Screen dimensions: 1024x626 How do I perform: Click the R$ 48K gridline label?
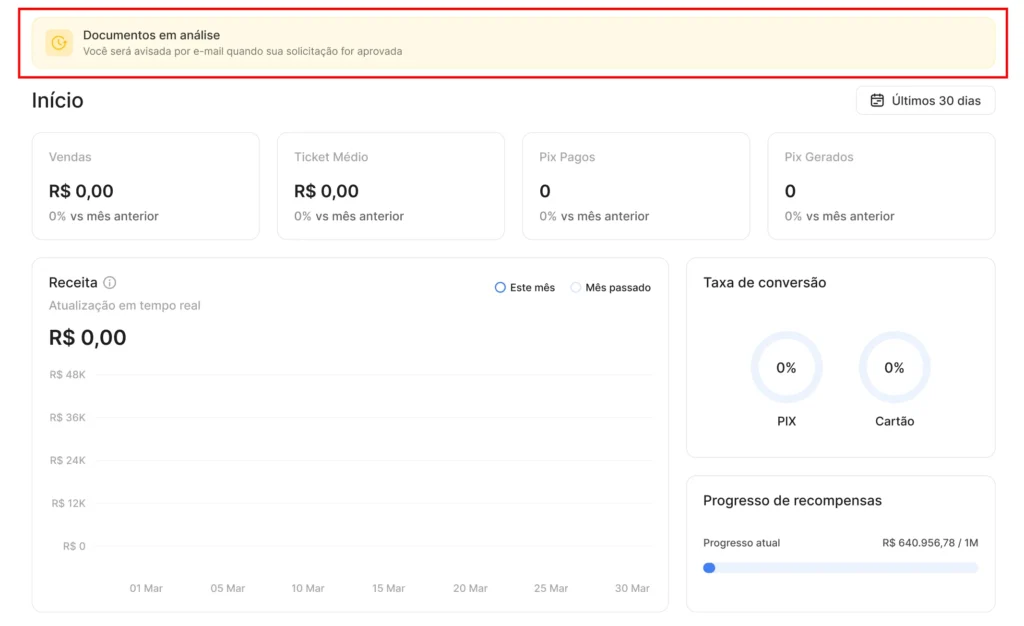click(x=67, y=375)
